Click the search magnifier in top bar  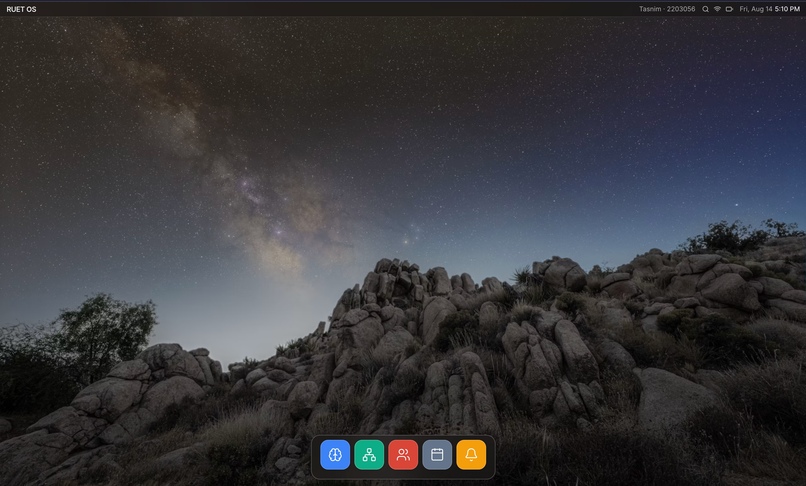pos(705,9)
